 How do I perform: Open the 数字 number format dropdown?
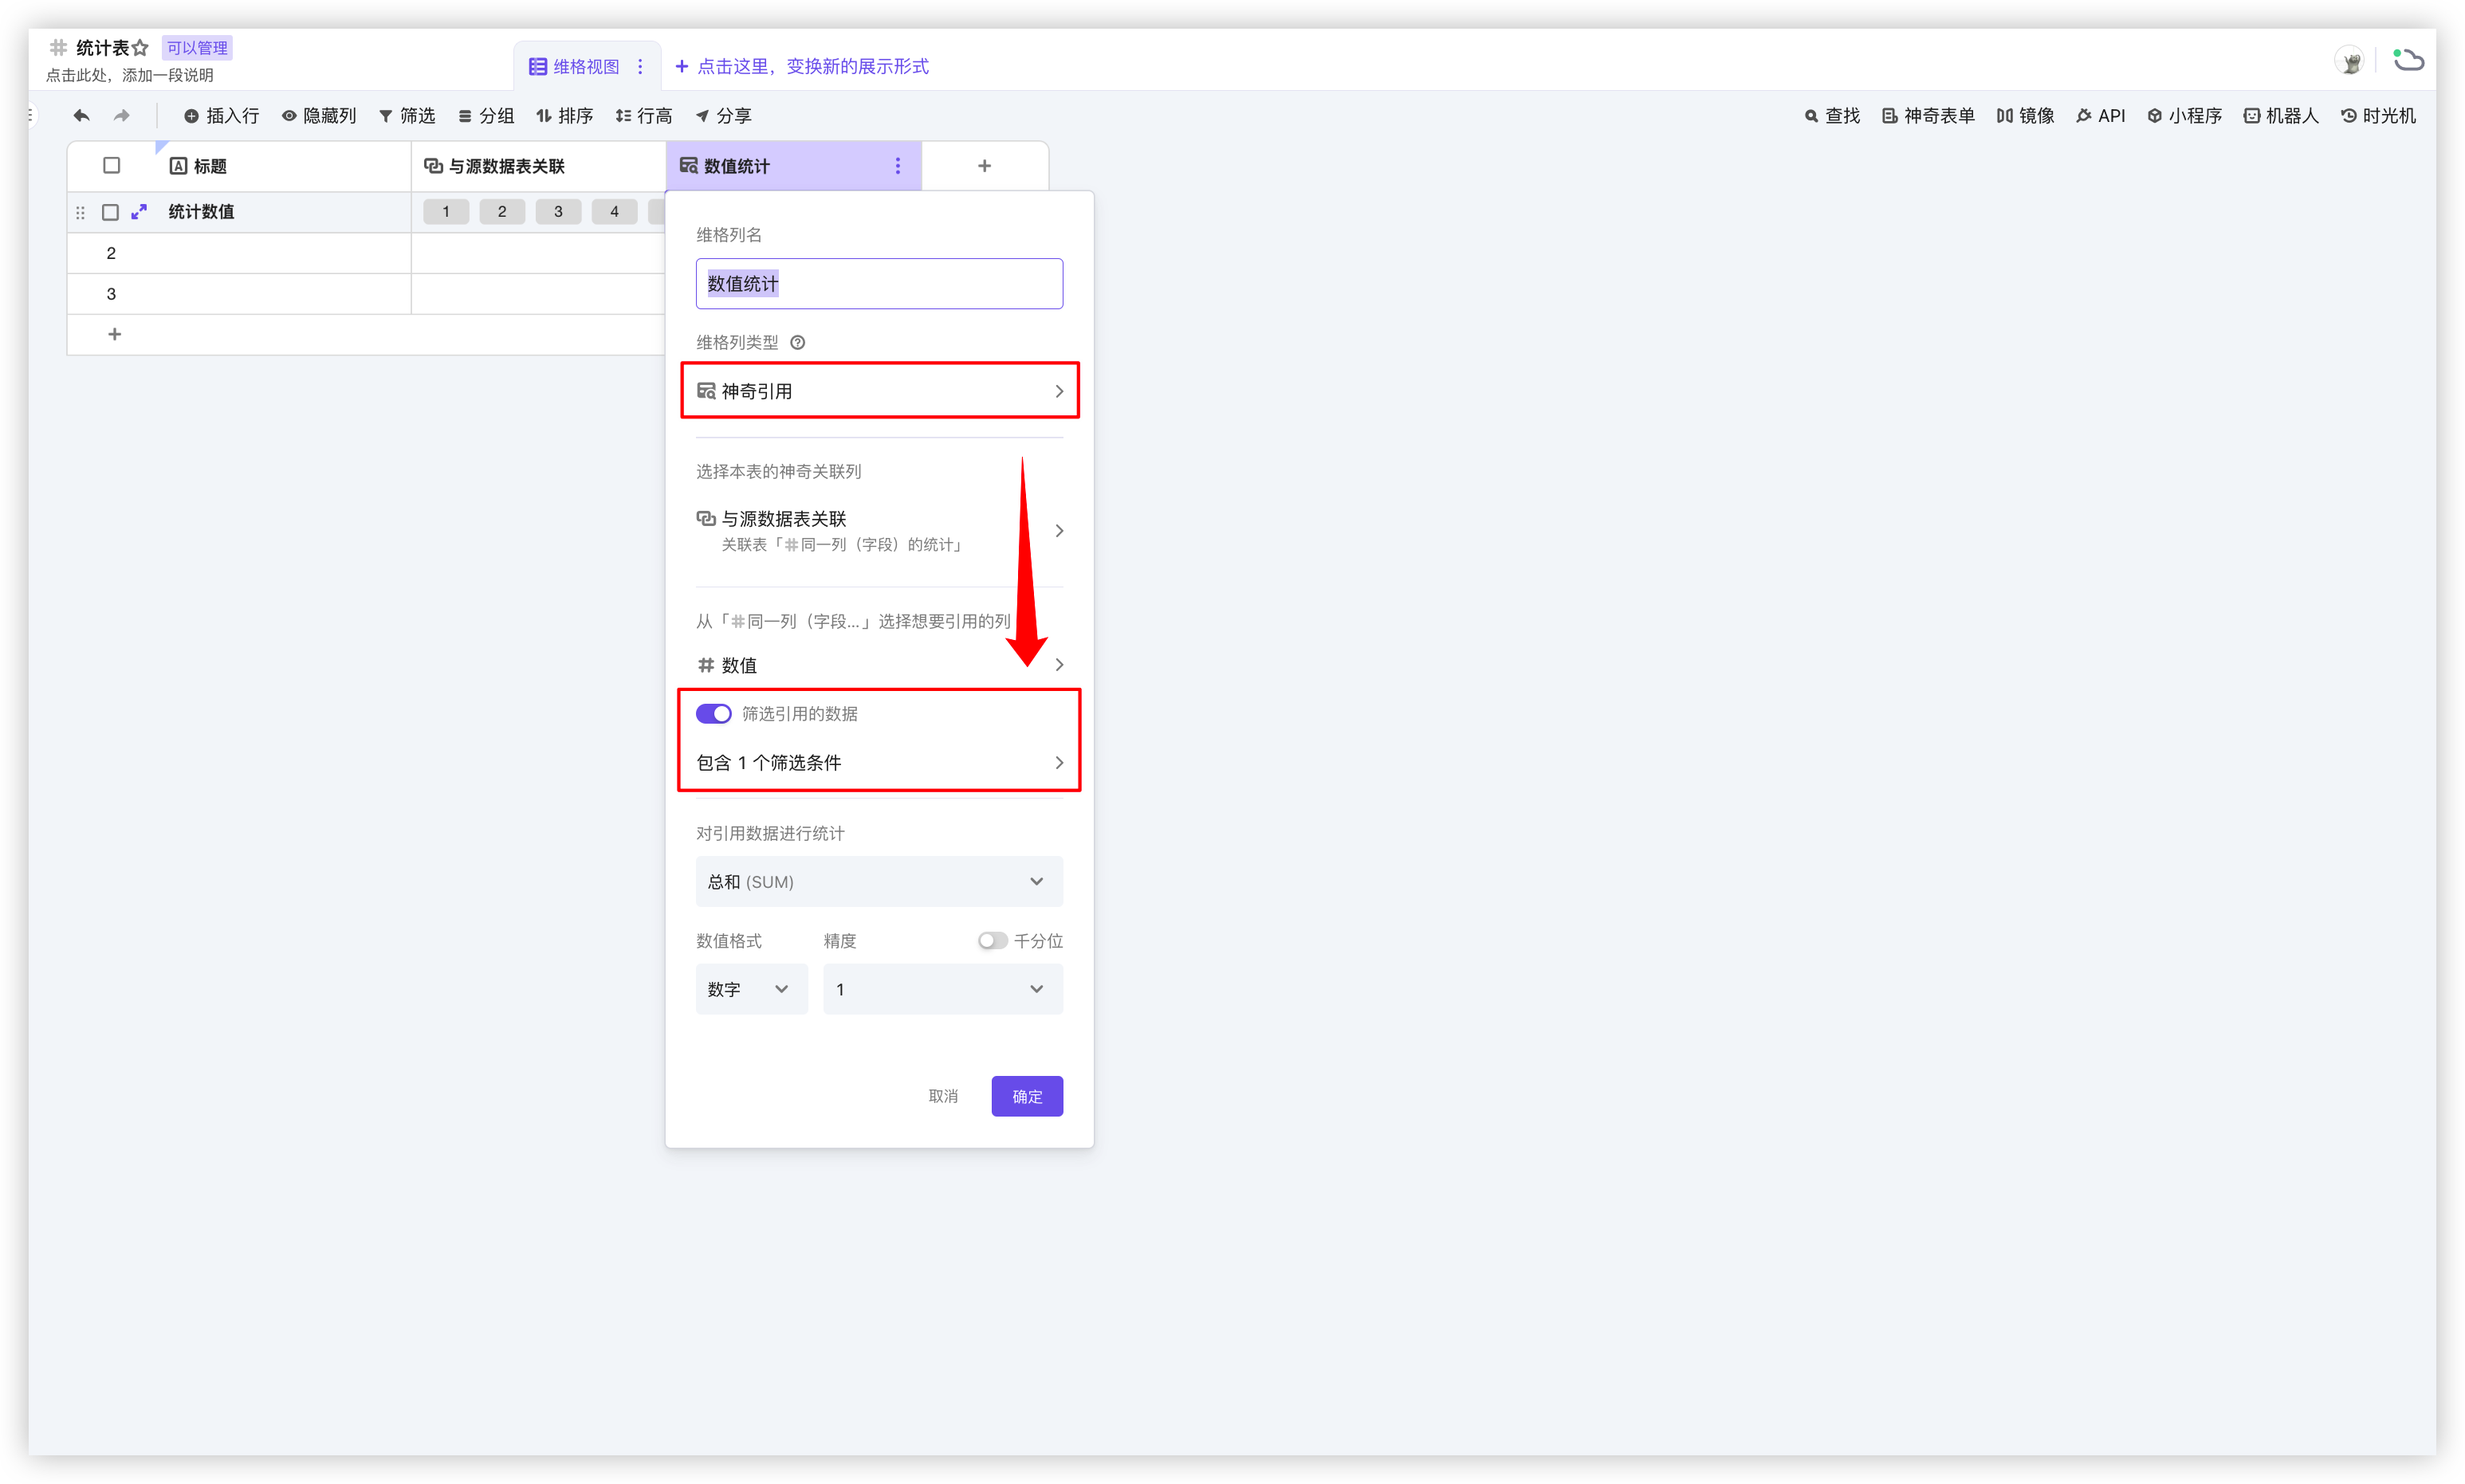tap(750, 989)
